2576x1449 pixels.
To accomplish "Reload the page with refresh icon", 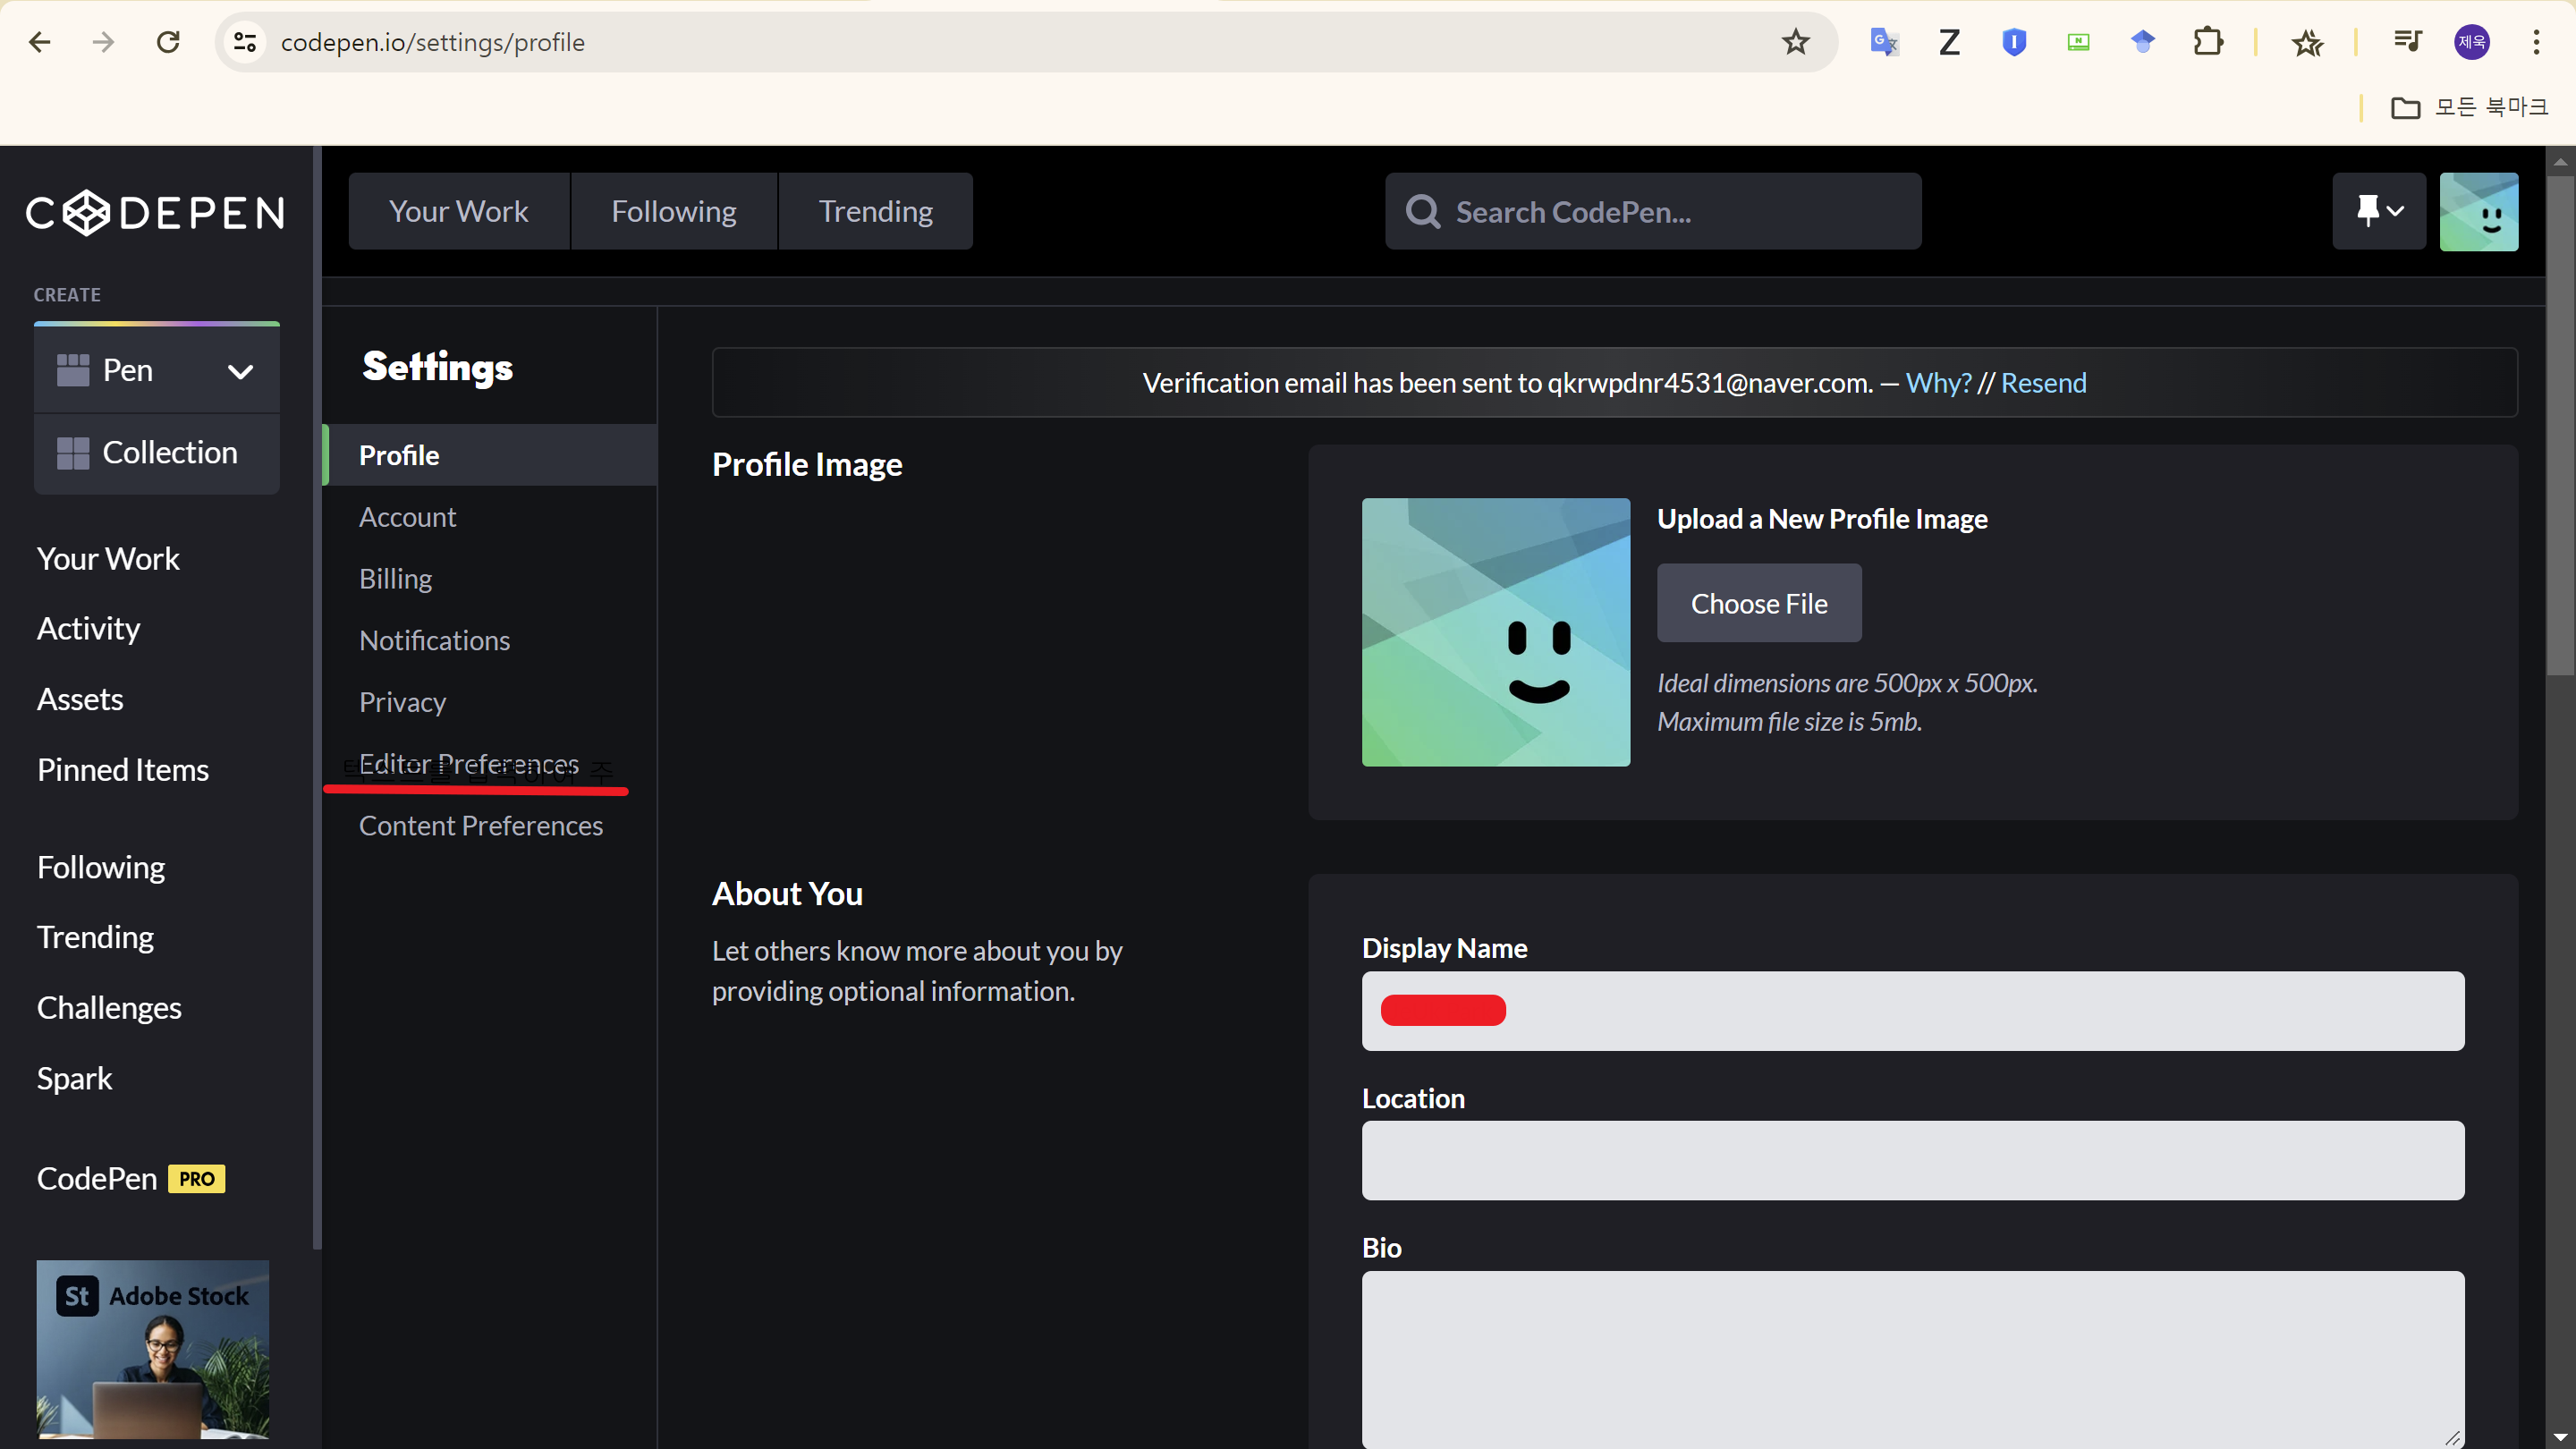I will point(168,42).
